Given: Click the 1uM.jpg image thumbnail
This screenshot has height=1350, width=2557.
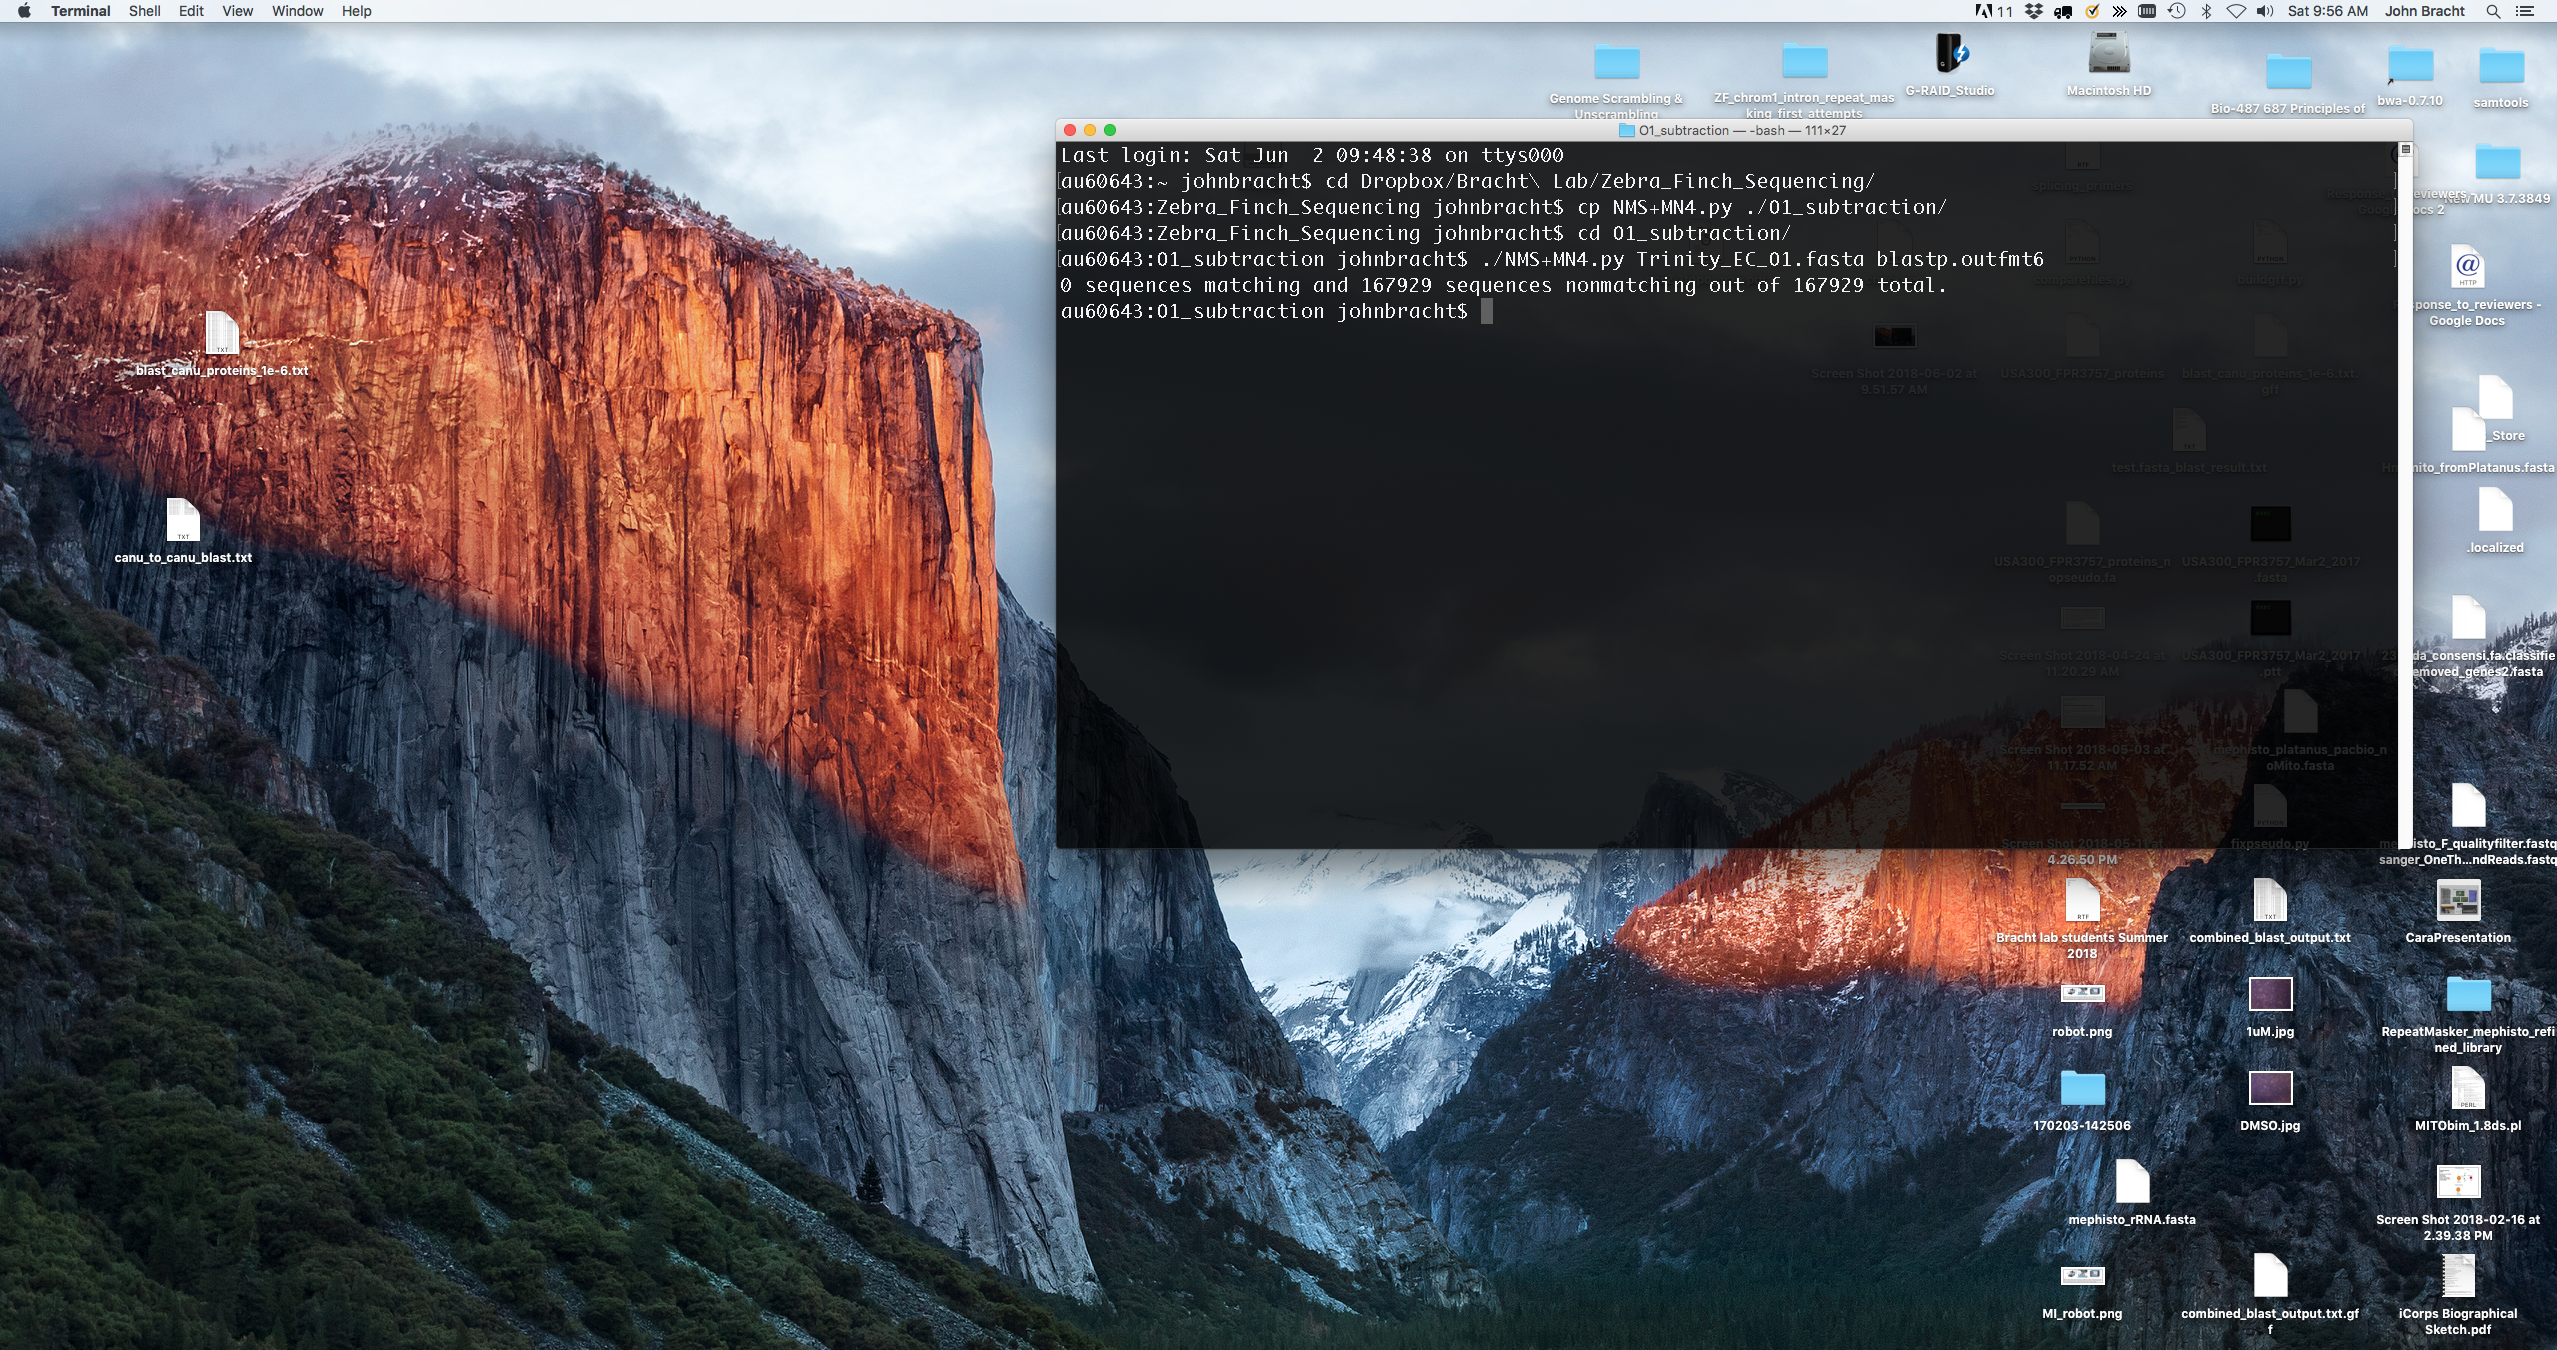Looking at the screenshot, I should point(2269,995).
